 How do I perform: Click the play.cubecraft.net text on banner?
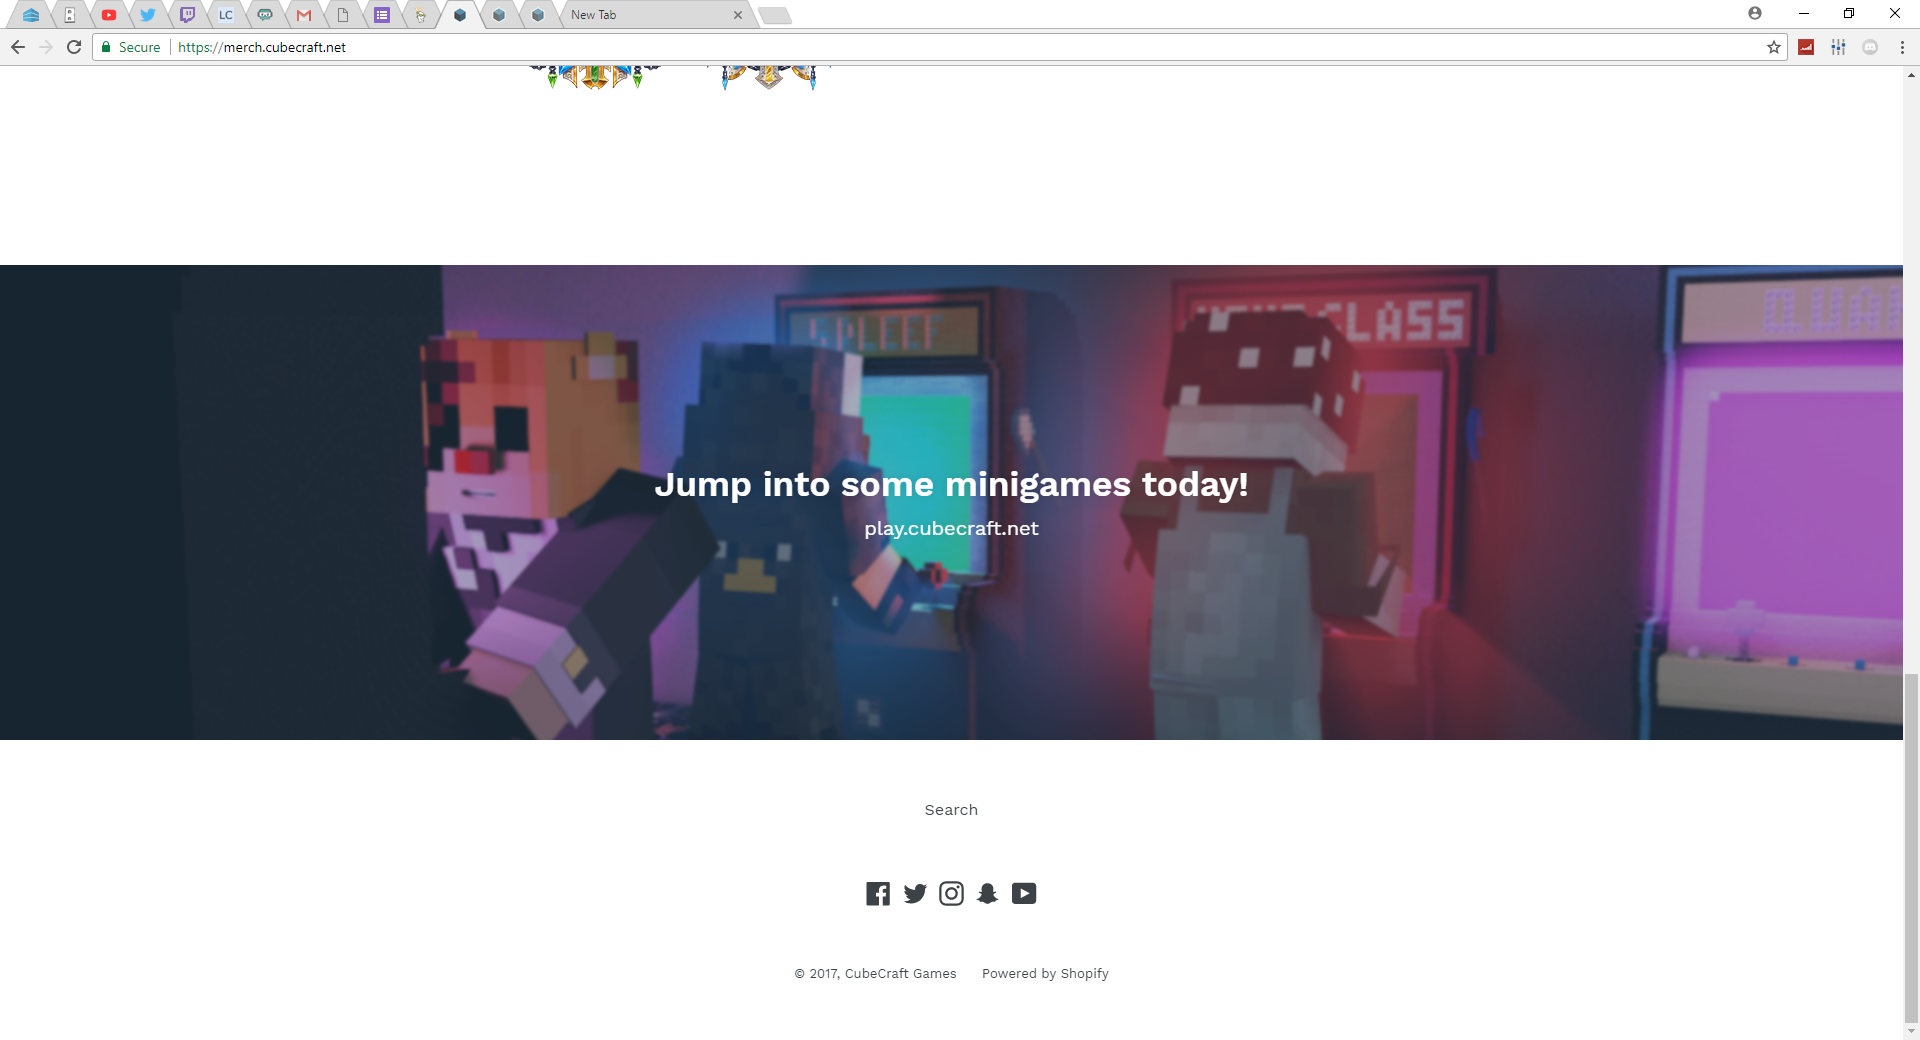[x=951, y=529]
